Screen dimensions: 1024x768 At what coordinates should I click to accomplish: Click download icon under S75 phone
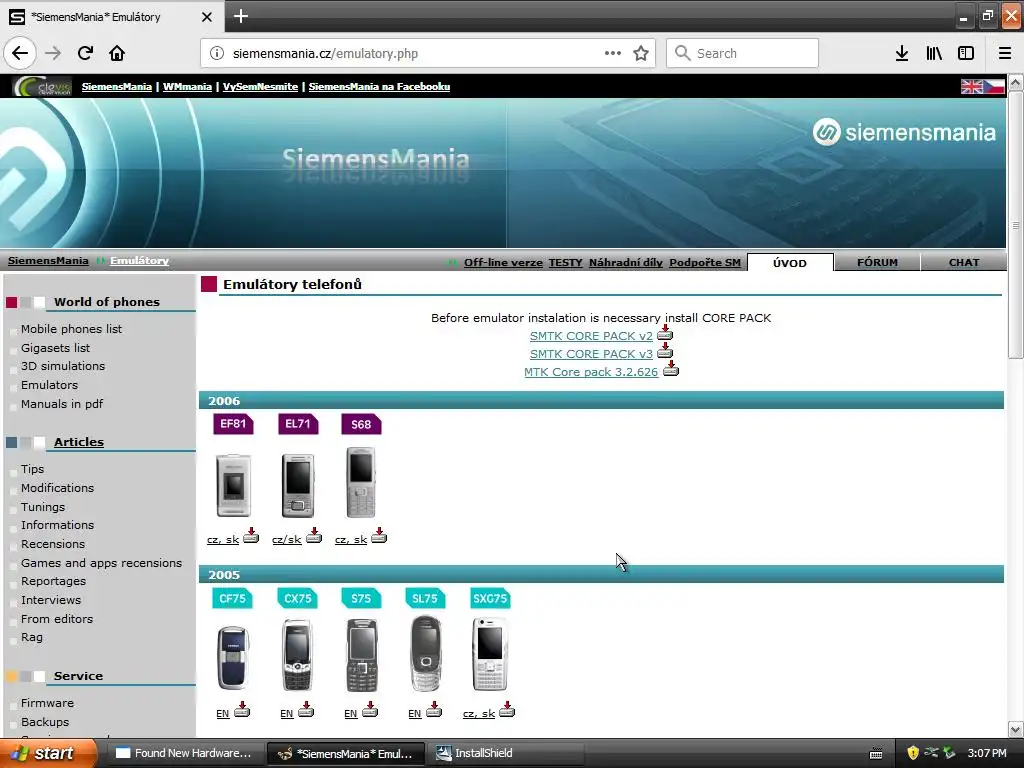pyautogui.click(x=370, y=709)
